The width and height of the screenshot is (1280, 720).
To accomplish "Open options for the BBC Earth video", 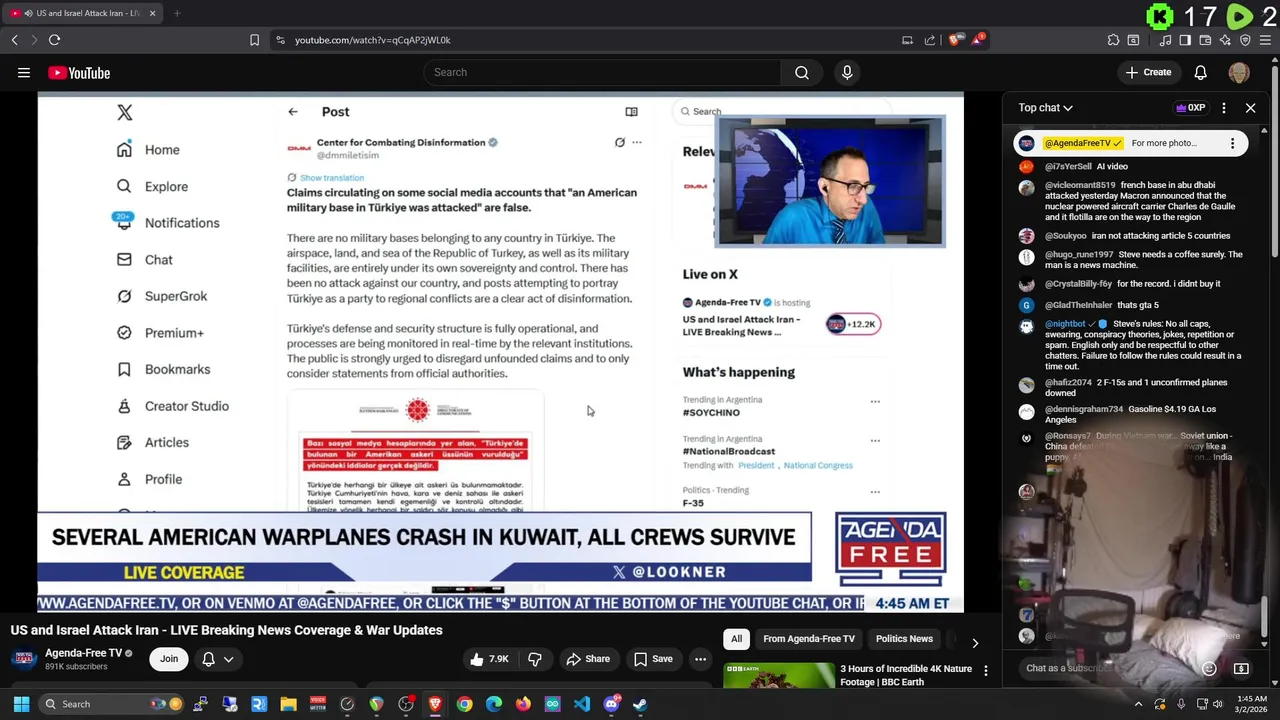I will click(x=985, y=670).
